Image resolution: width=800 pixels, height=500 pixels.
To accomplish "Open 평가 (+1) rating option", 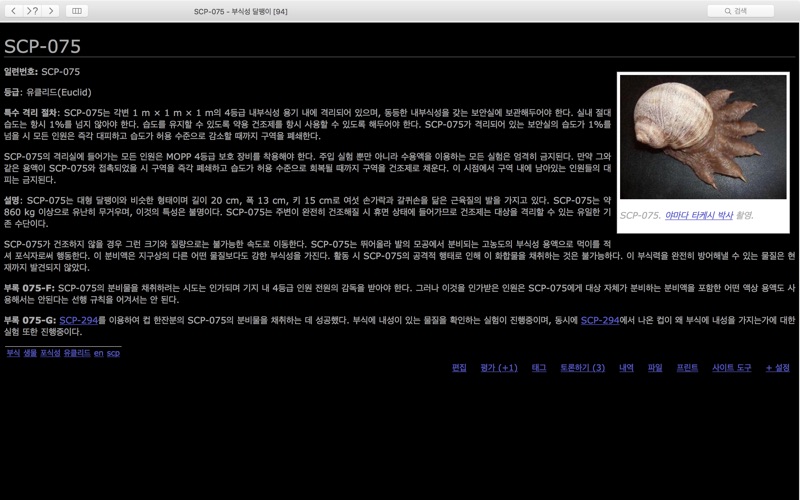I will [499, 367].
